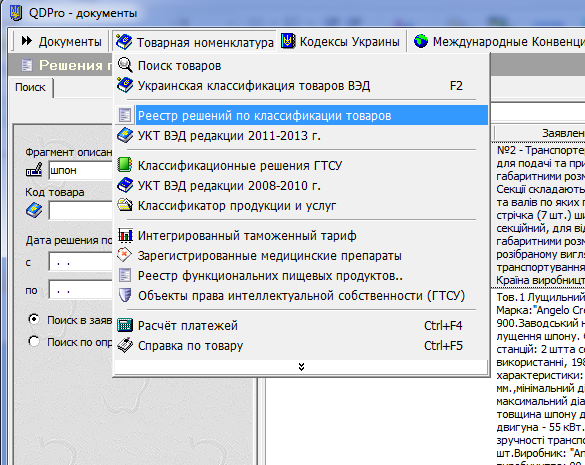Click the book icon beside Украинская классификация

[125, 85]
